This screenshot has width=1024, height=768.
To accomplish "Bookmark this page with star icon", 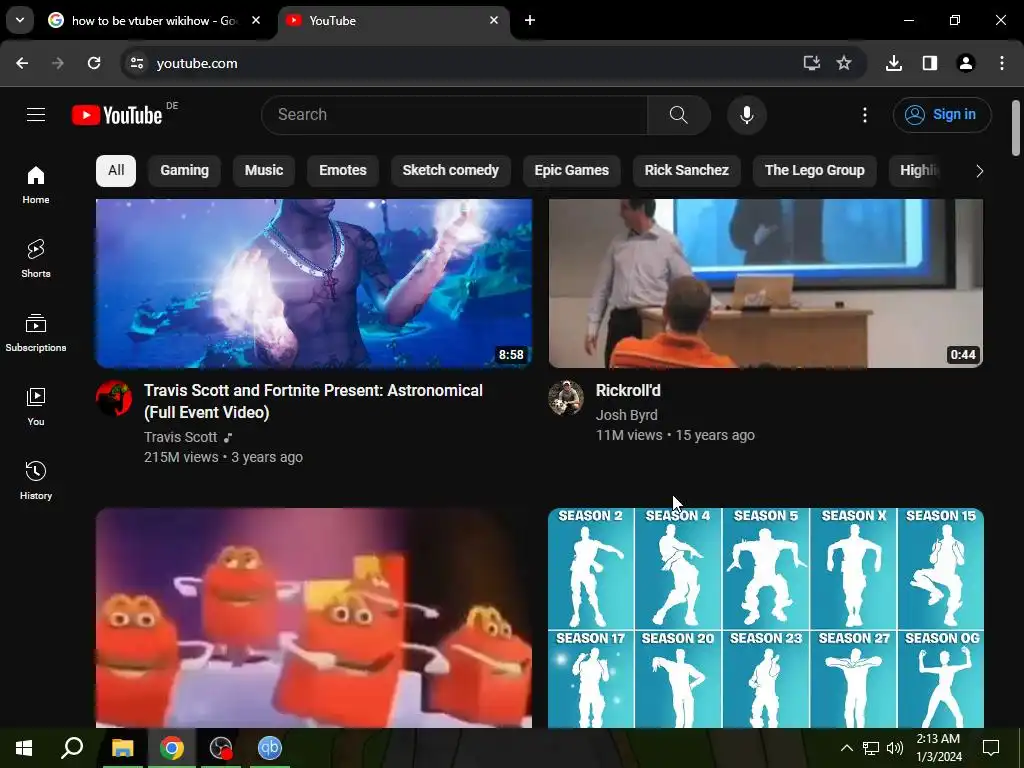I will coord(844,63).
